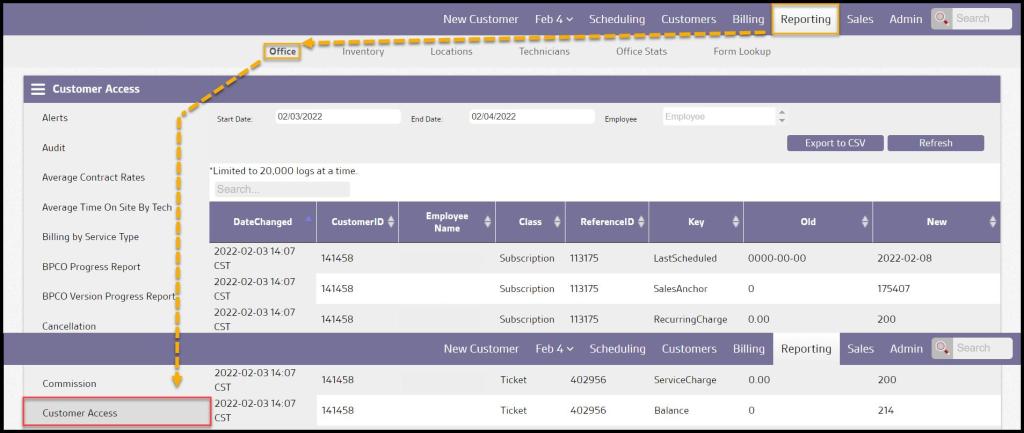This screenshot has height=433, width=1024.
Task: Toggle sort on the ReferenceID column
Action: [641, 222]
